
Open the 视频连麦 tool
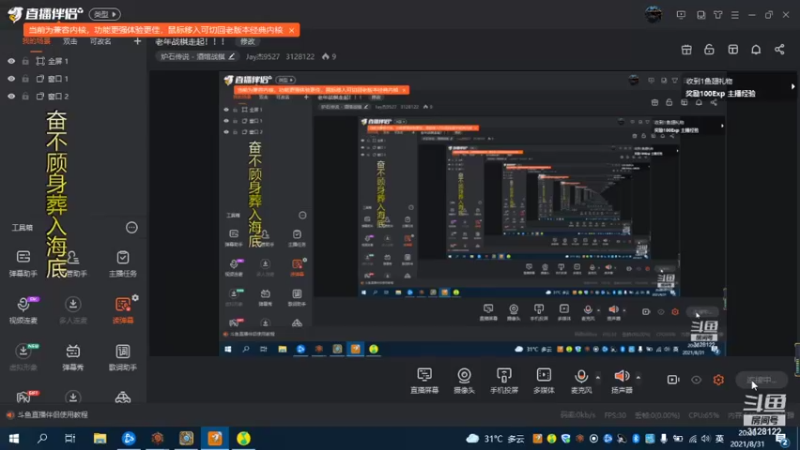point(23,310)
